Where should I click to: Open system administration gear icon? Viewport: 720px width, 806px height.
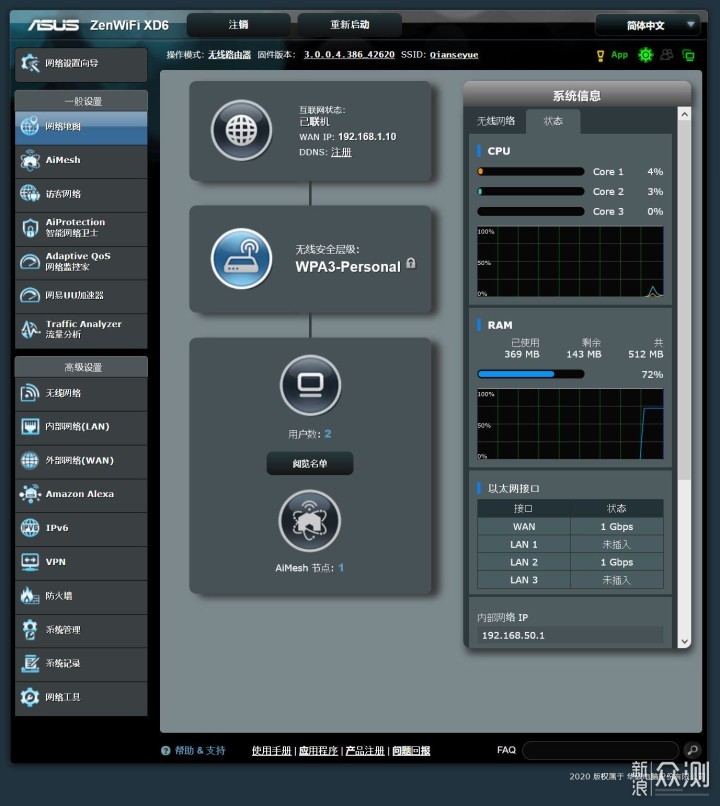pos(30,630)
